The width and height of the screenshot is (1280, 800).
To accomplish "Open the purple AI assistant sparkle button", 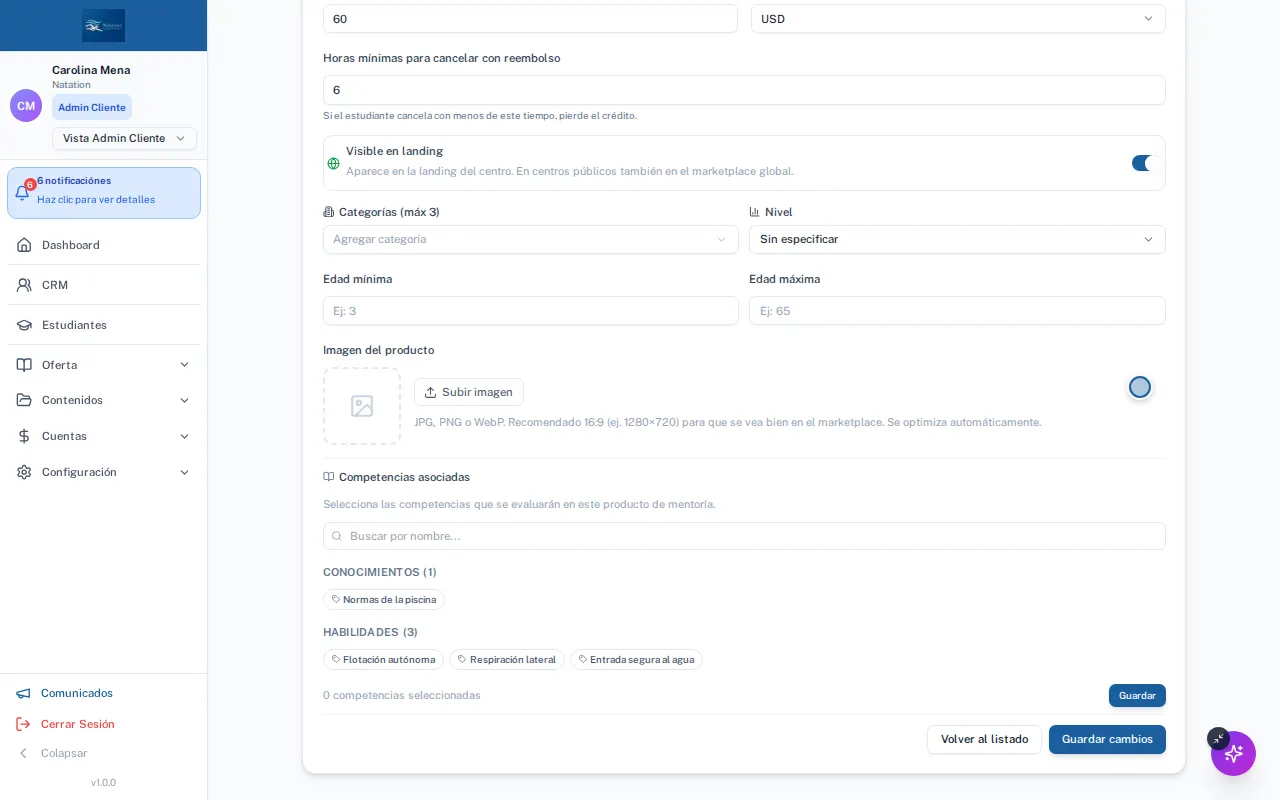I will 1233,753.
